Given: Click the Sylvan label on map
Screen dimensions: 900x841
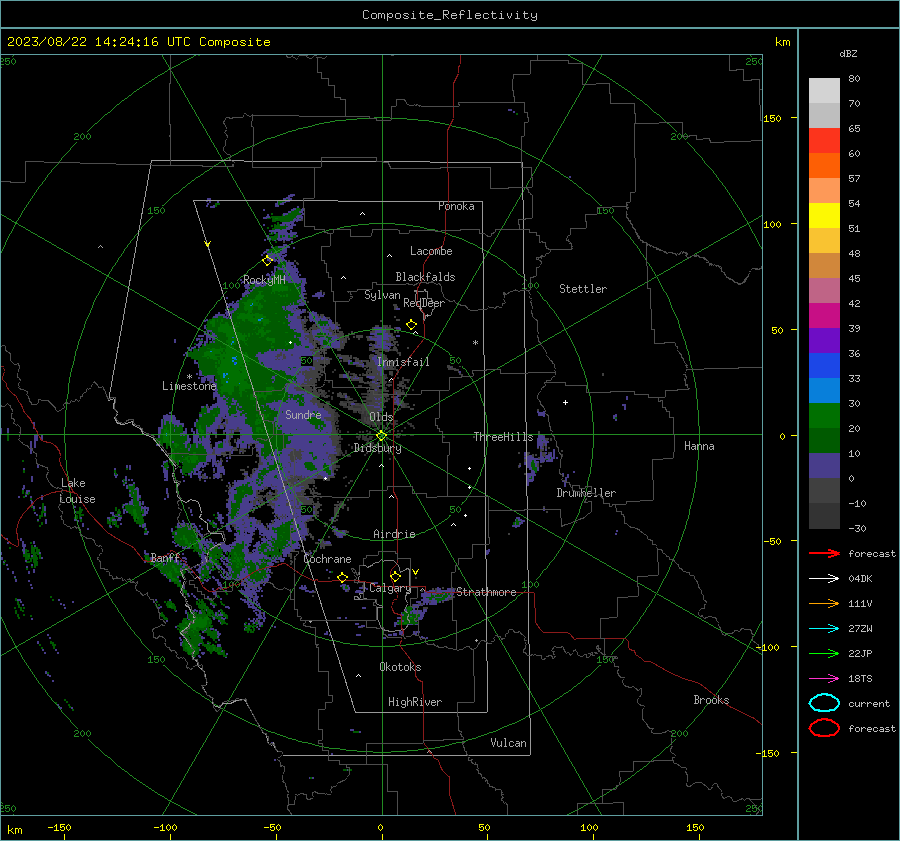Looking at the screenshot, I should point(382,295).
